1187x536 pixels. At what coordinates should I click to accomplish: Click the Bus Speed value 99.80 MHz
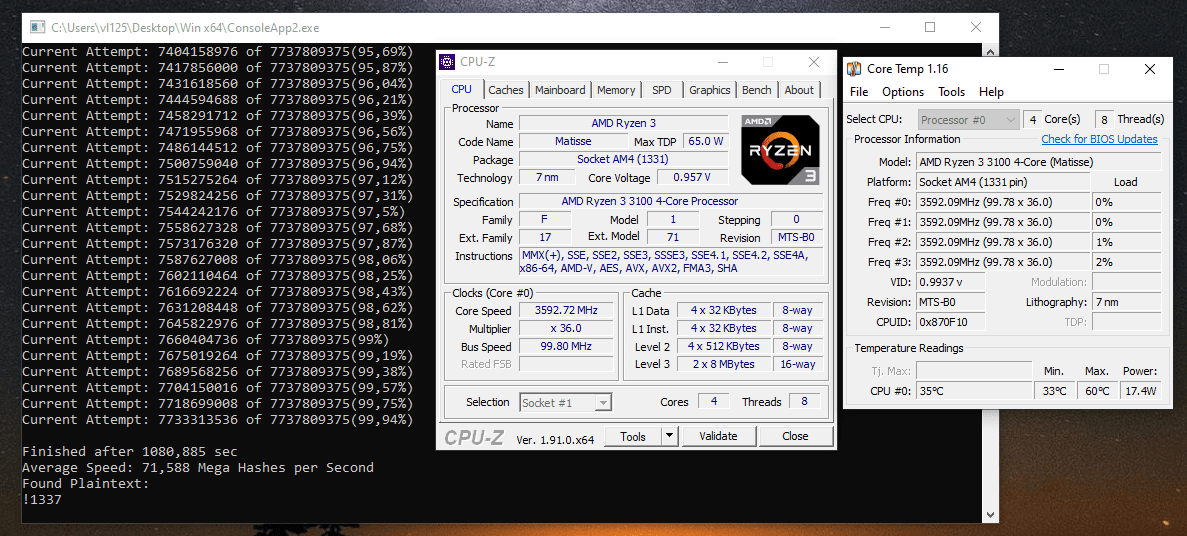pyautogui.click(x=565, y=347)
